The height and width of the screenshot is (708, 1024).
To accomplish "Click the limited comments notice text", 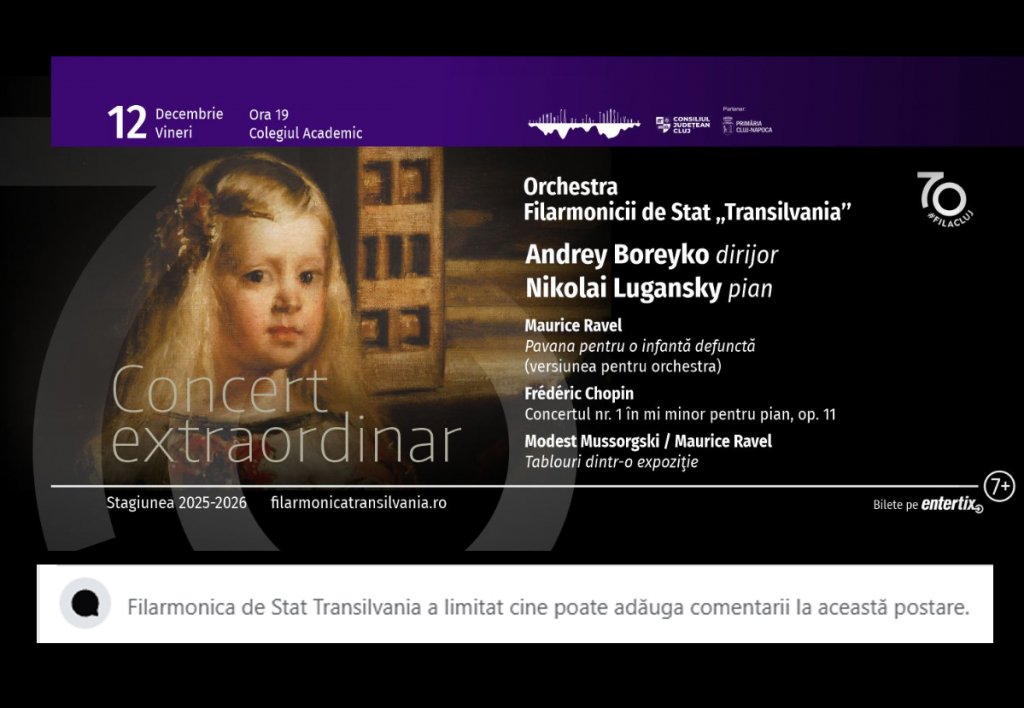I will click(548, 607).
